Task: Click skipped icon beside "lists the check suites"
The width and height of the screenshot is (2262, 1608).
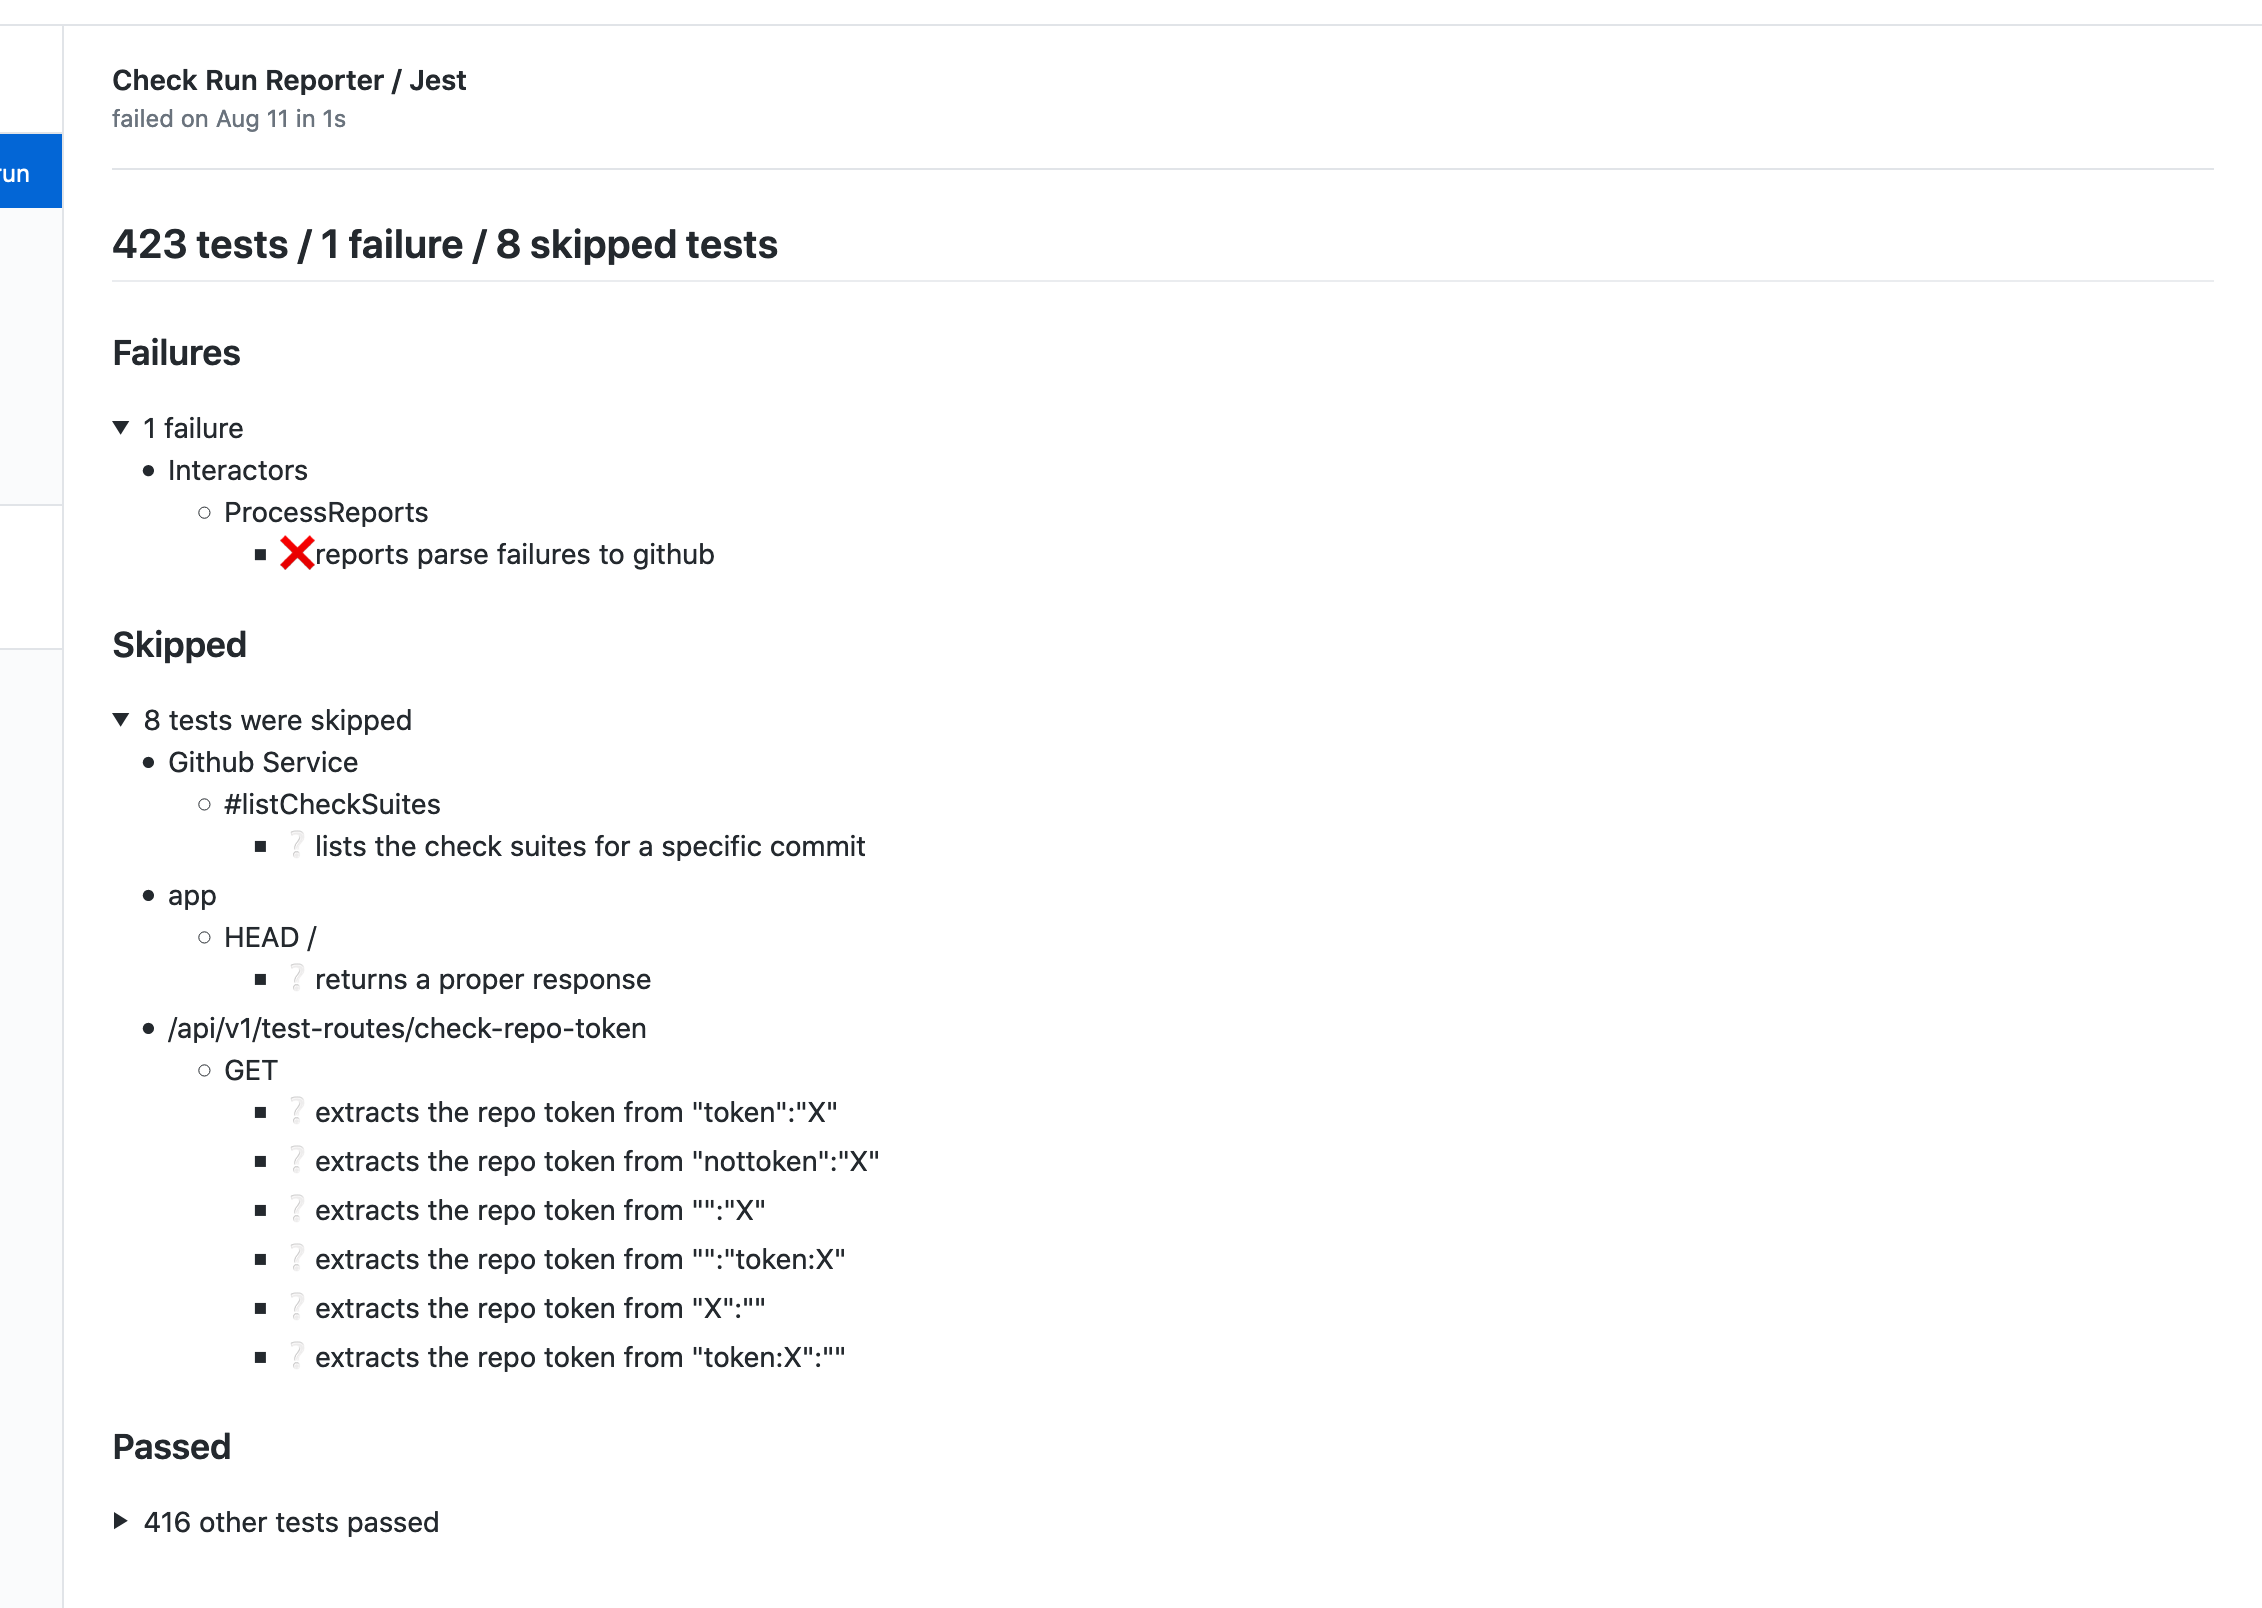Action: click(x=297, y=845)
